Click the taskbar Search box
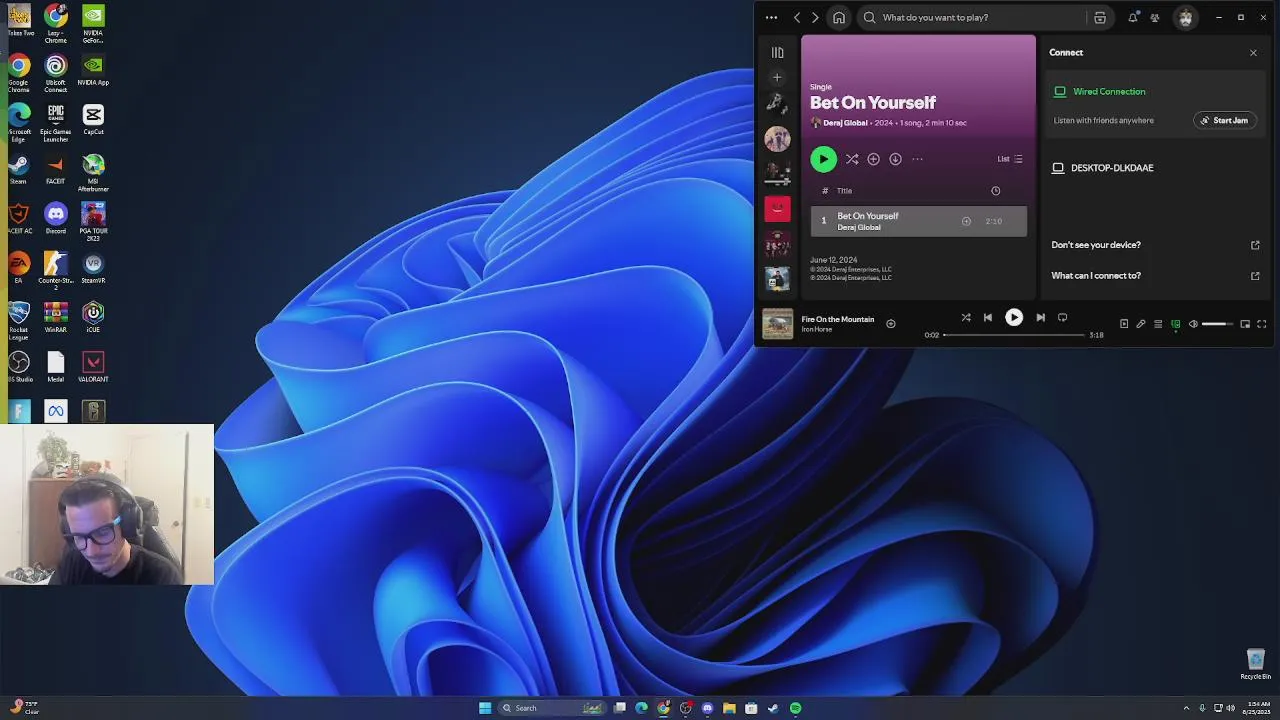 click(x=552, y=708)
